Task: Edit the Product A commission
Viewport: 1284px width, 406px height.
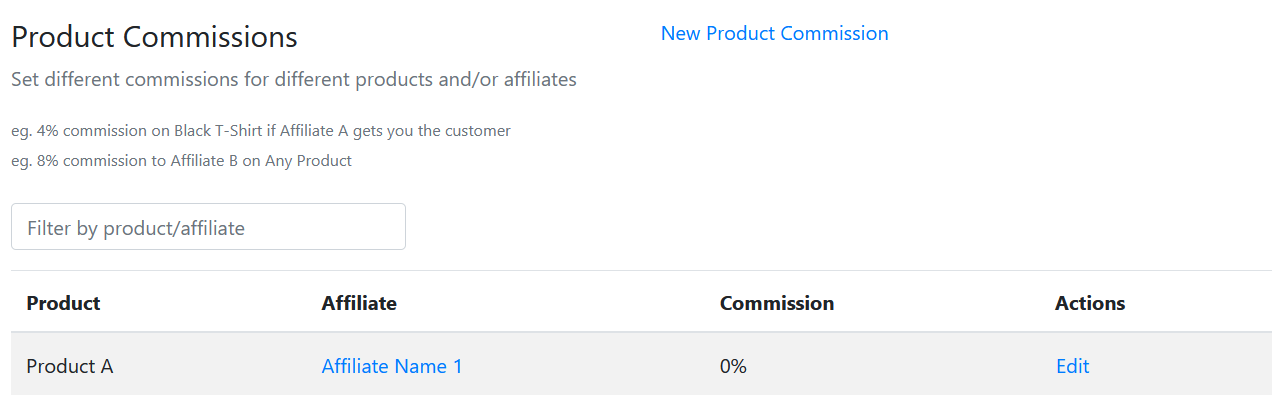Action: (1072, 366)
